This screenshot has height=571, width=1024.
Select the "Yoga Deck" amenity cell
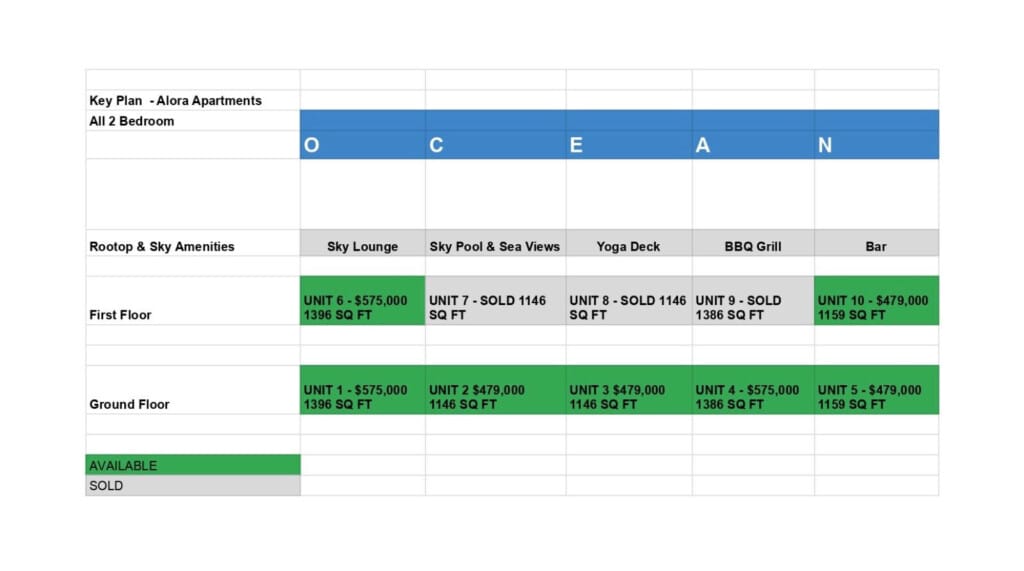(629, 246)
